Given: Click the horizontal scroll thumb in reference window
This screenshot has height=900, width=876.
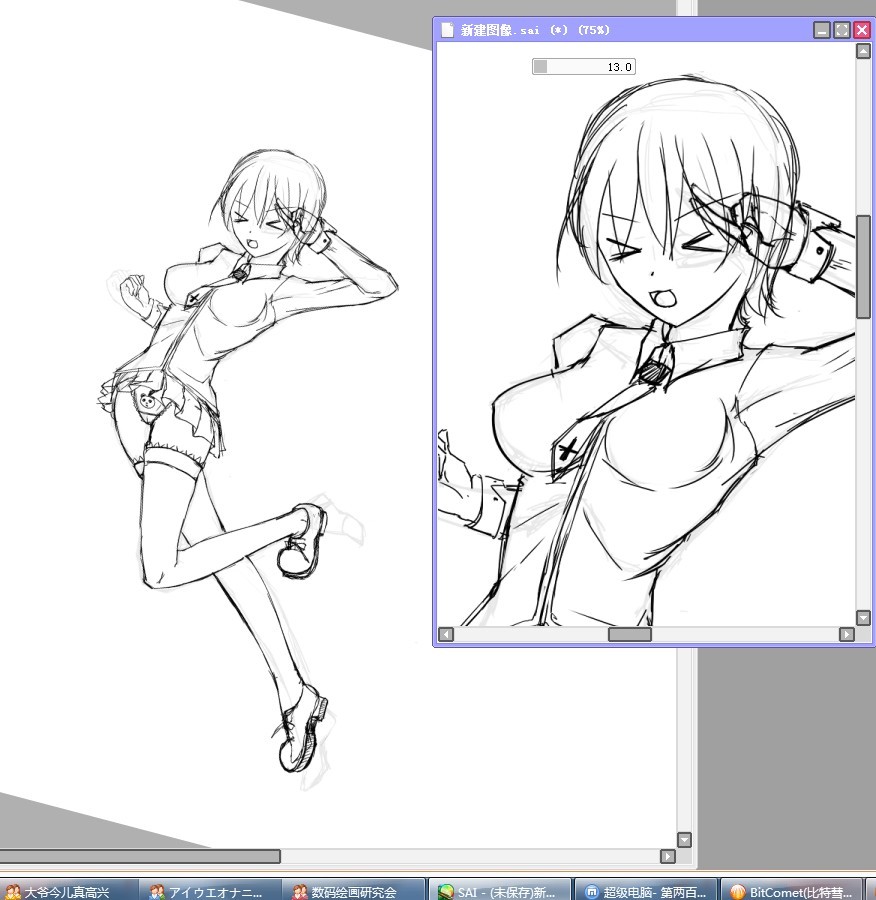Looking at the screenshot, I should click(x=630, y=634).
